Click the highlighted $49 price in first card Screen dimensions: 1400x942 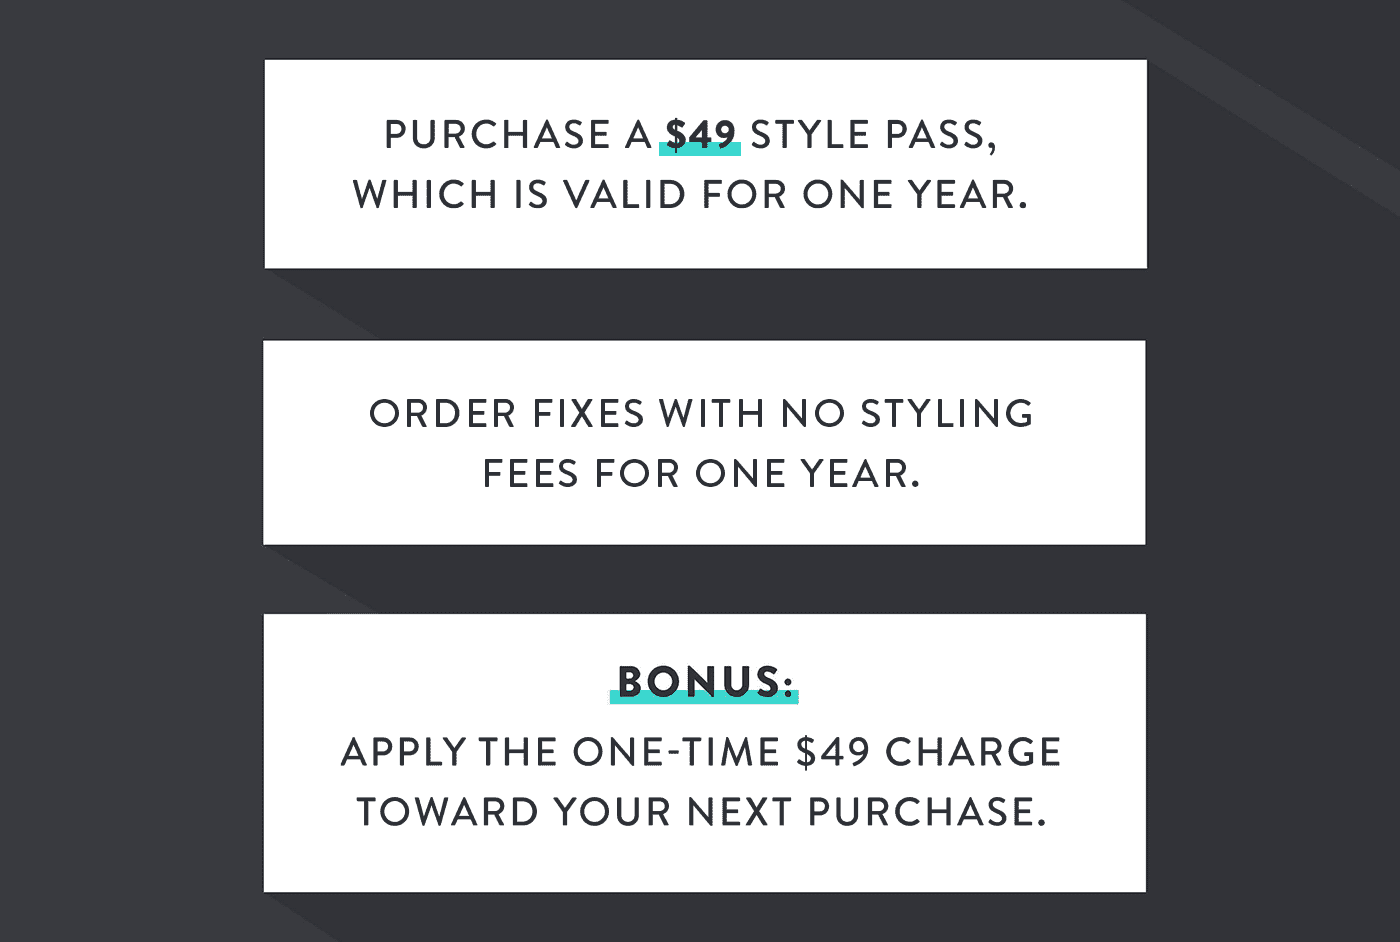click(x=700, y=135)
